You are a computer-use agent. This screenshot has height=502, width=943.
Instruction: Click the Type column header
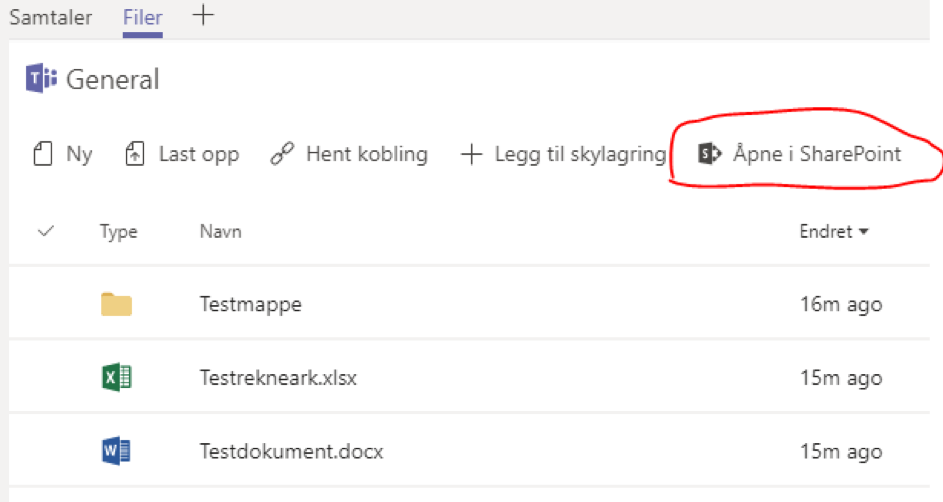118,232
